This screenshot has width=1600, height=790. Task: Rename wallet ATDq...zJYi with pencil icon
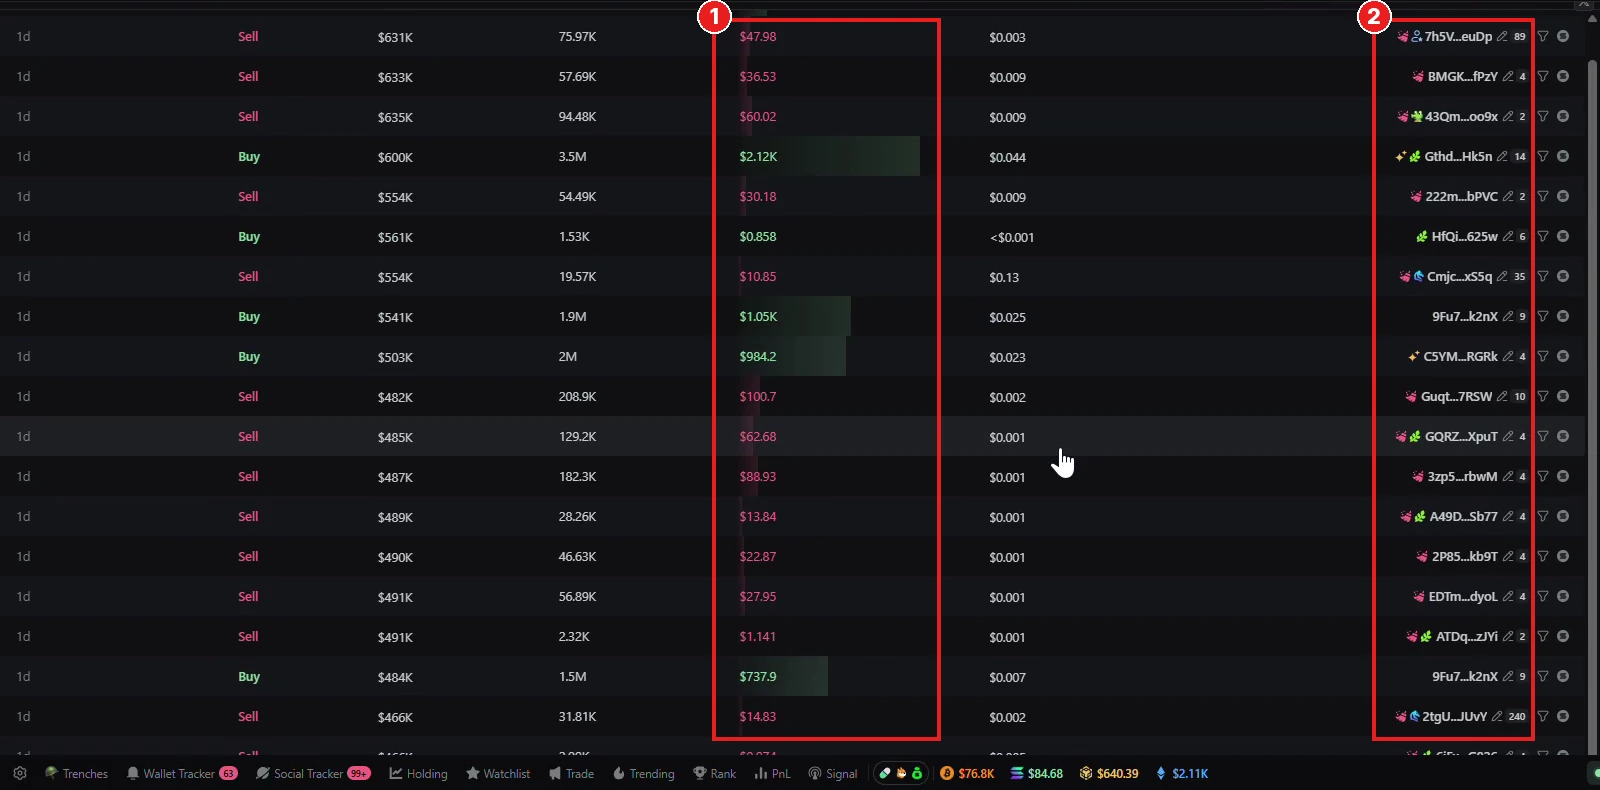[1508, 636]
